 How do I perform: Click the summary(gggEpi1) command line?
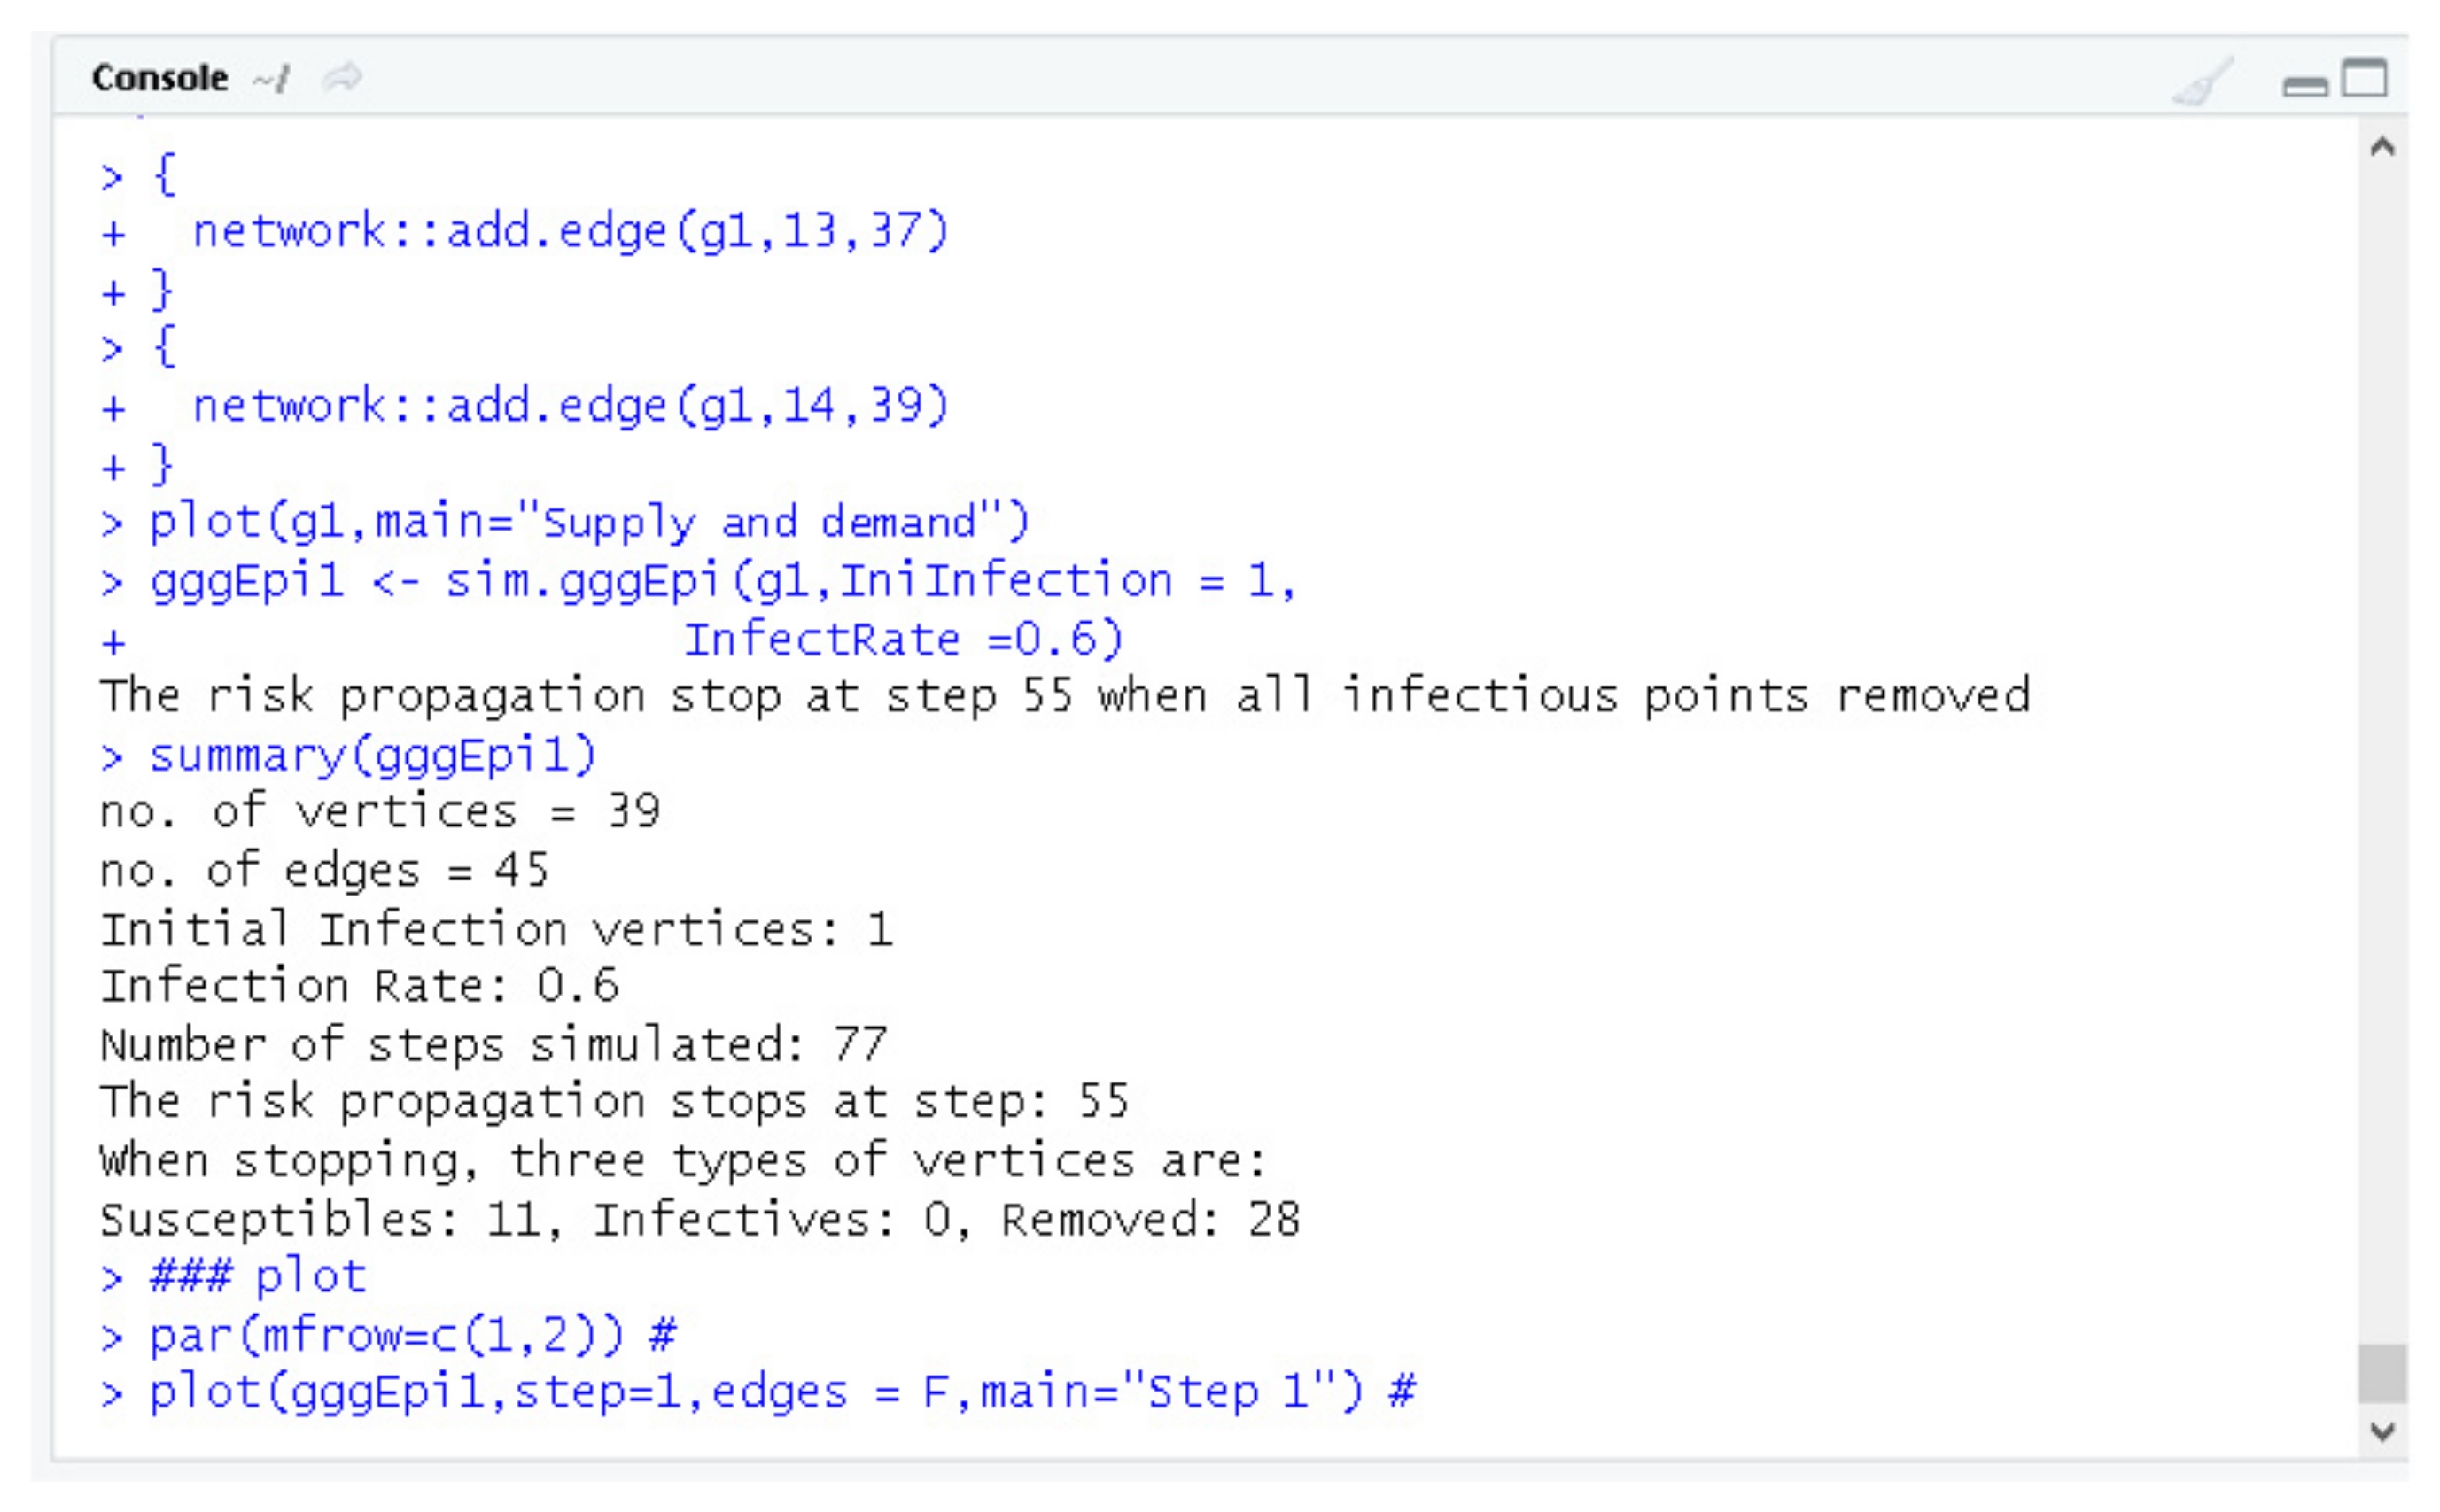tap(372, 756)
